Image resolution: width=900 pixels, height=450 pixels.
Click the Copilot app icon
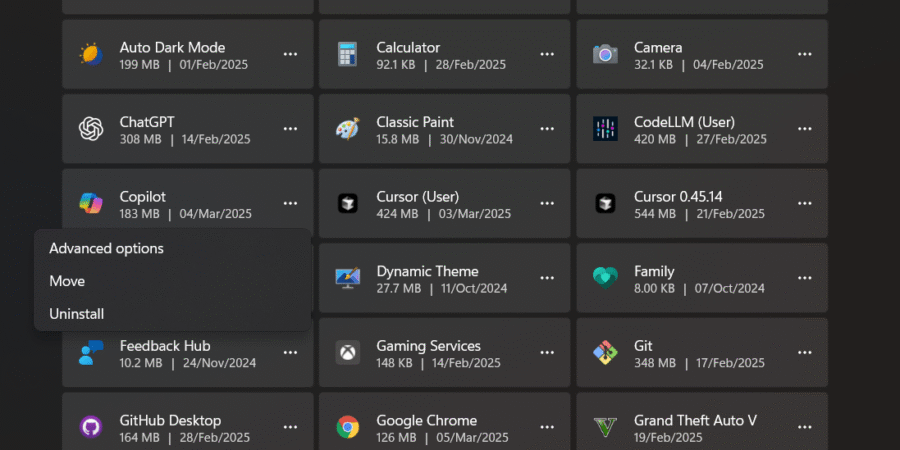click(91, 203)
